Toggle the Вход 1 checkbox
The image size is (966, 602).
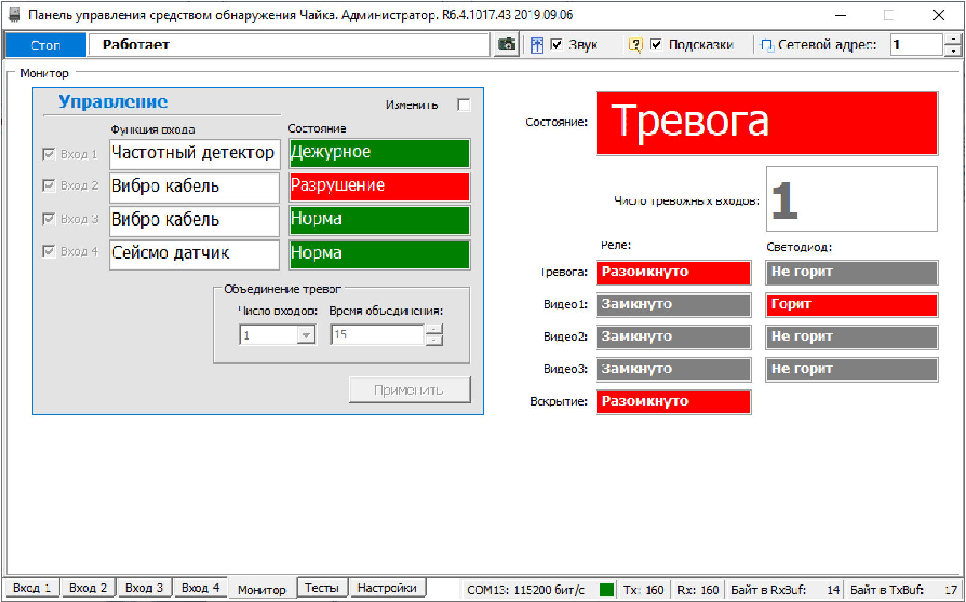(49, 154)
